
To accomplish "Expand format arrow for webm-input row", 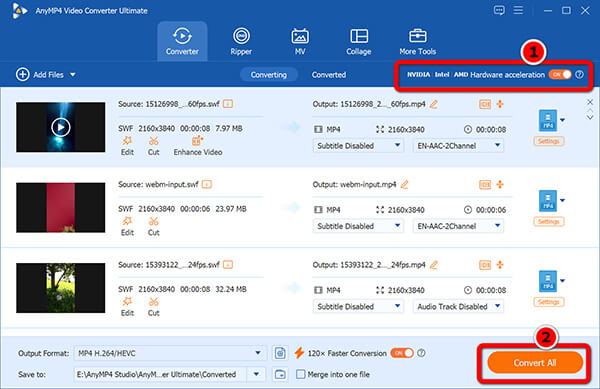I will pyautogui.click(x=562, y=200).
